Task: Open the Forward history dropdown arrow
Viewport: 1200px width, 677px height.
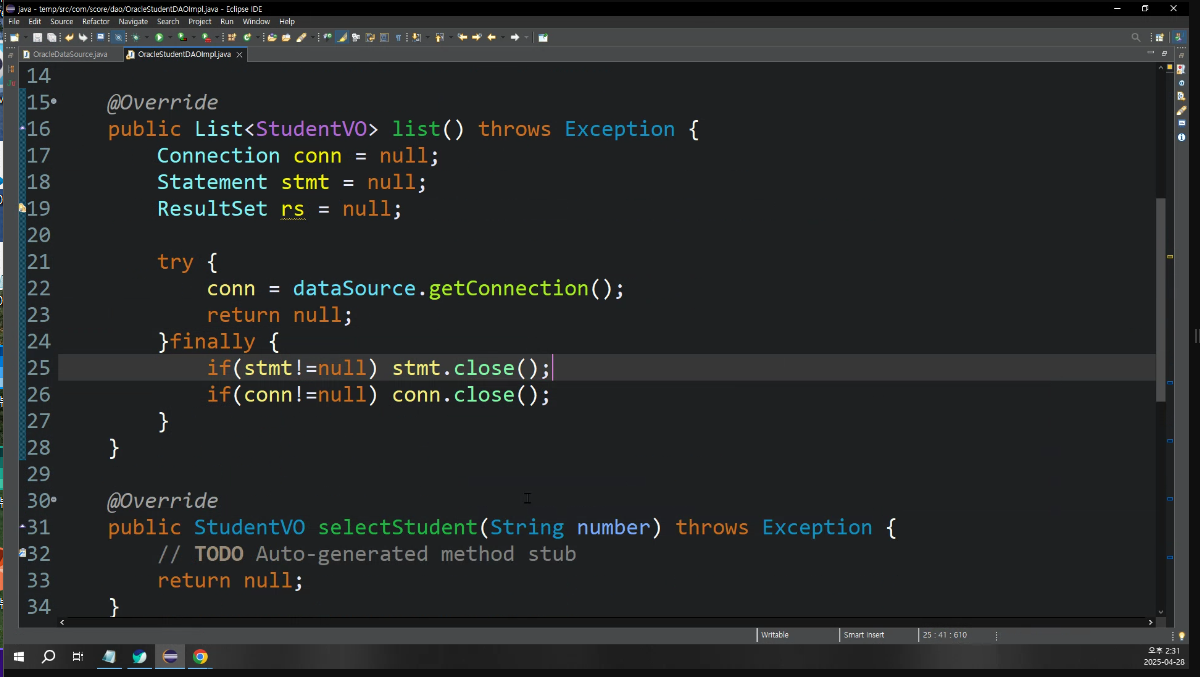Action: (x=526, y=37)
